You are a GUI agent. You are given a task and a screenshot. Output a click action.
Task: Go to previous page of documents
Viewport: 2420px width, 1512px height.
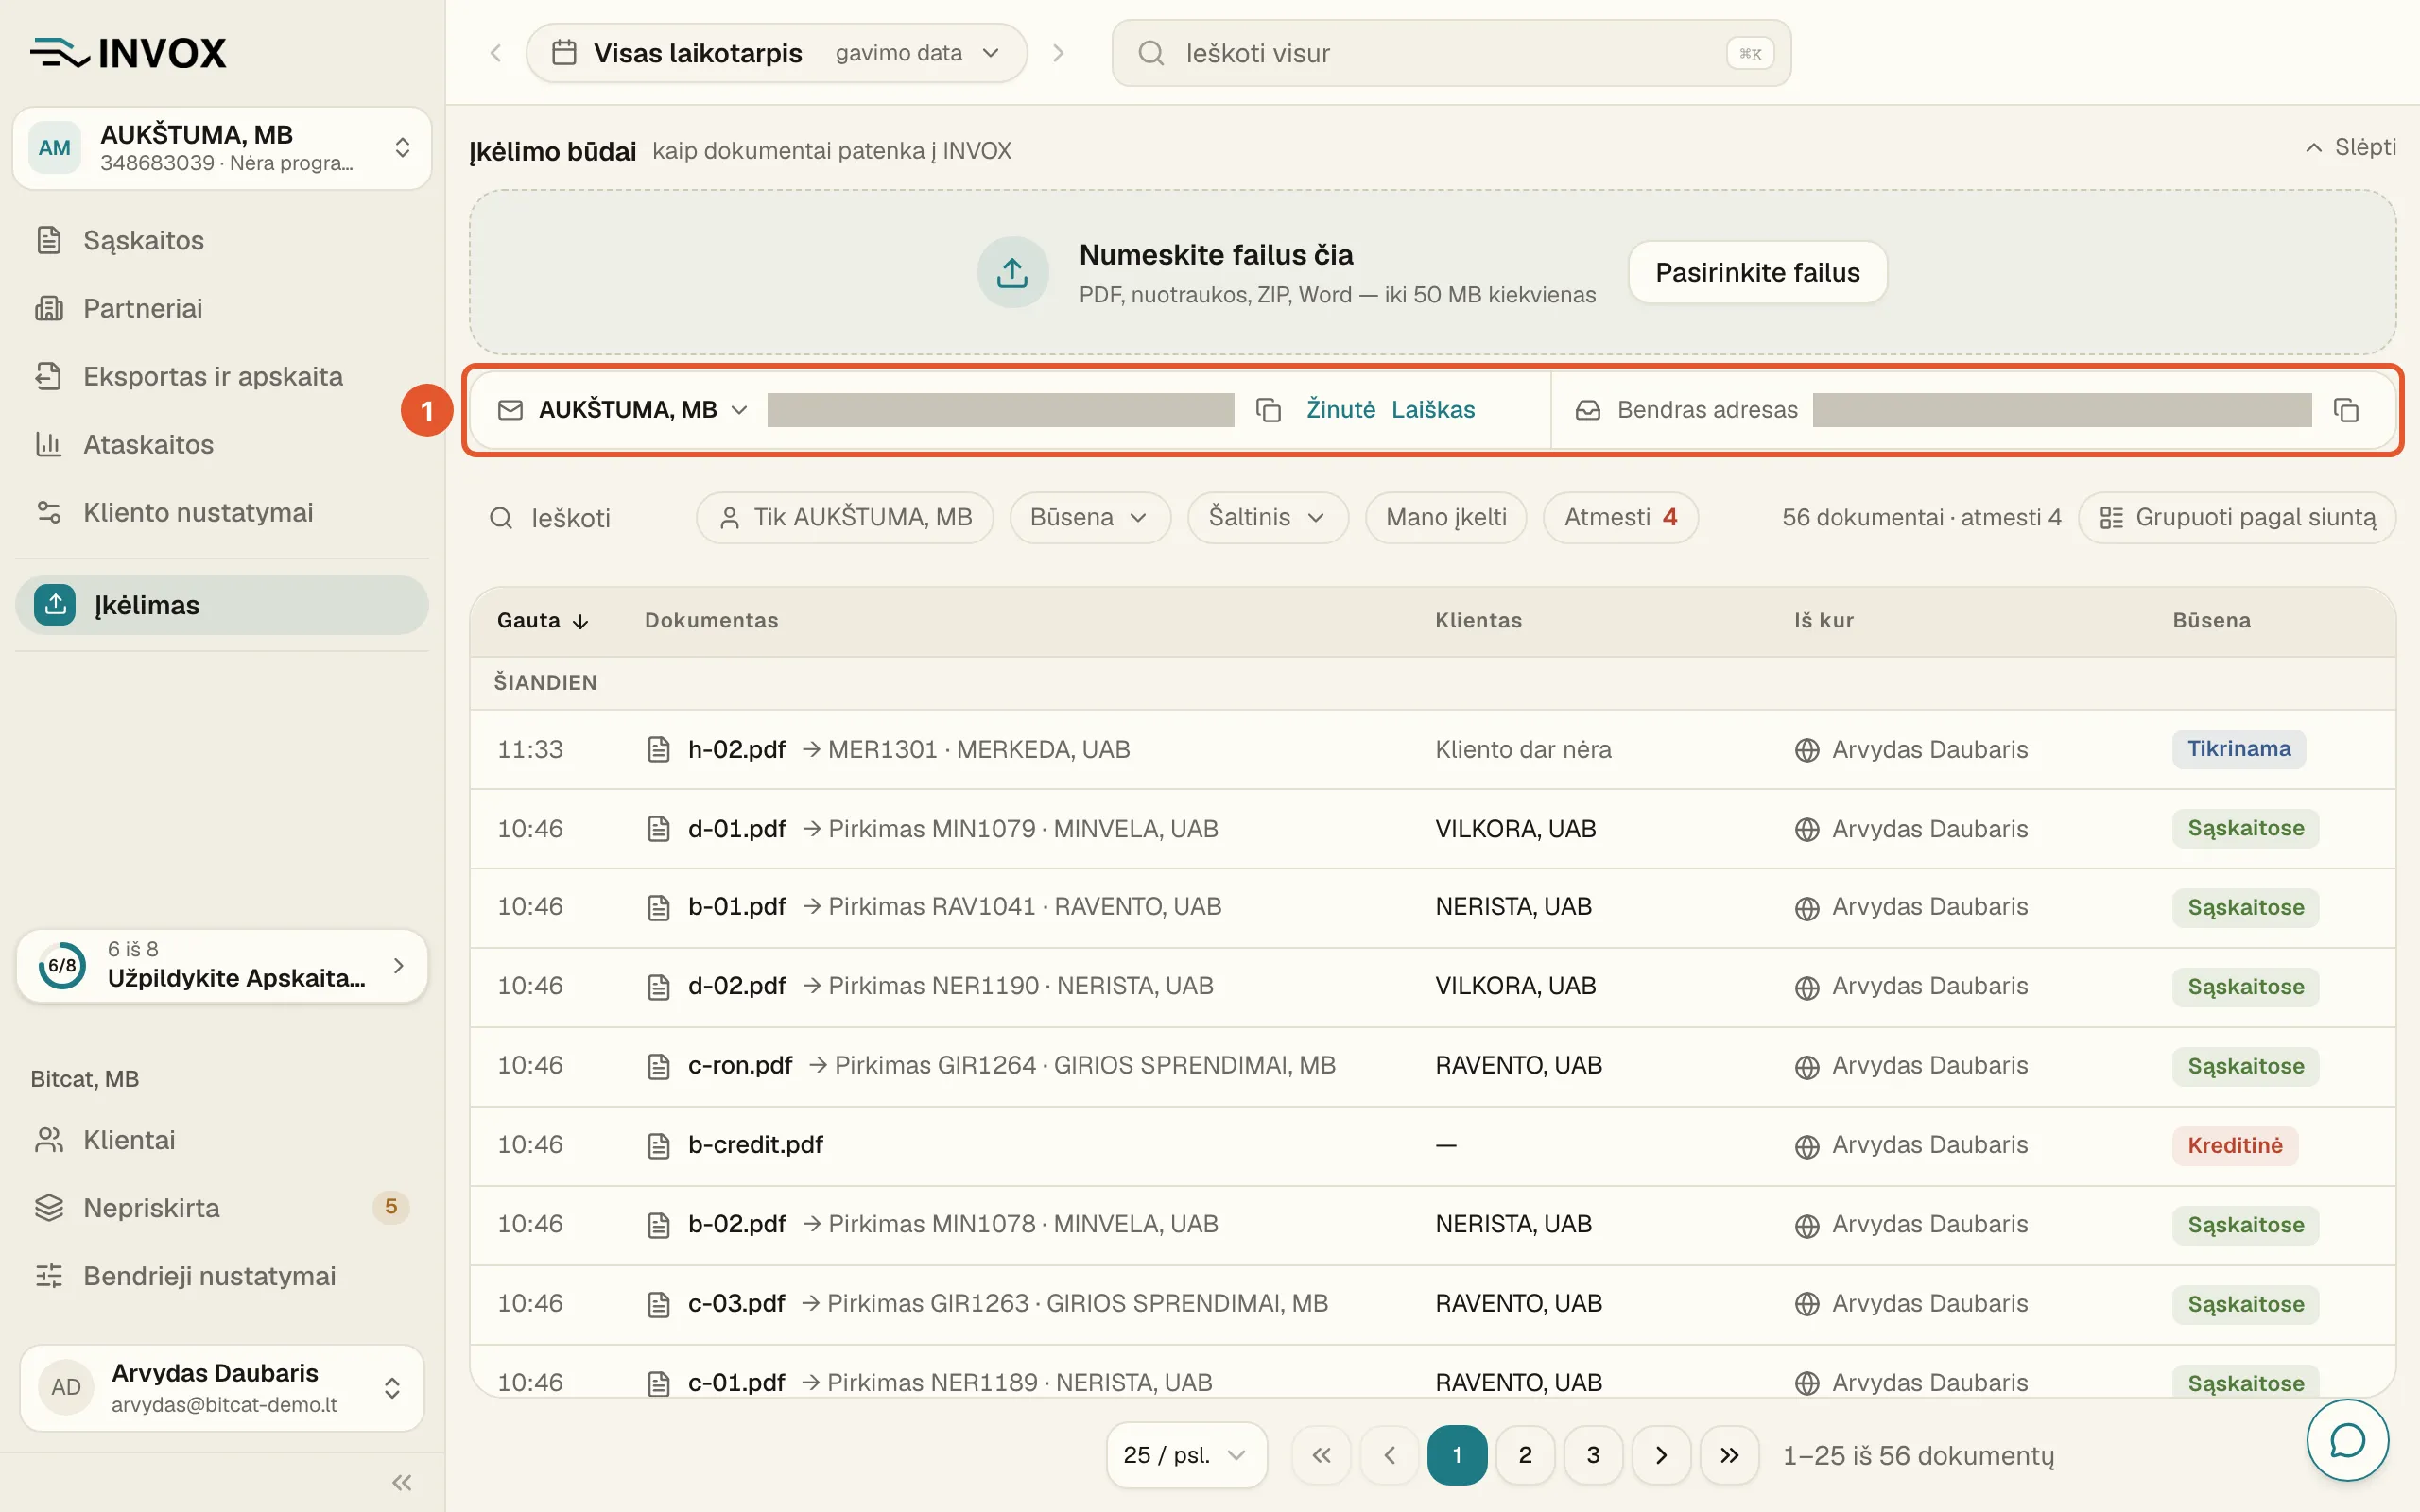click(x=1389, y=1455)
